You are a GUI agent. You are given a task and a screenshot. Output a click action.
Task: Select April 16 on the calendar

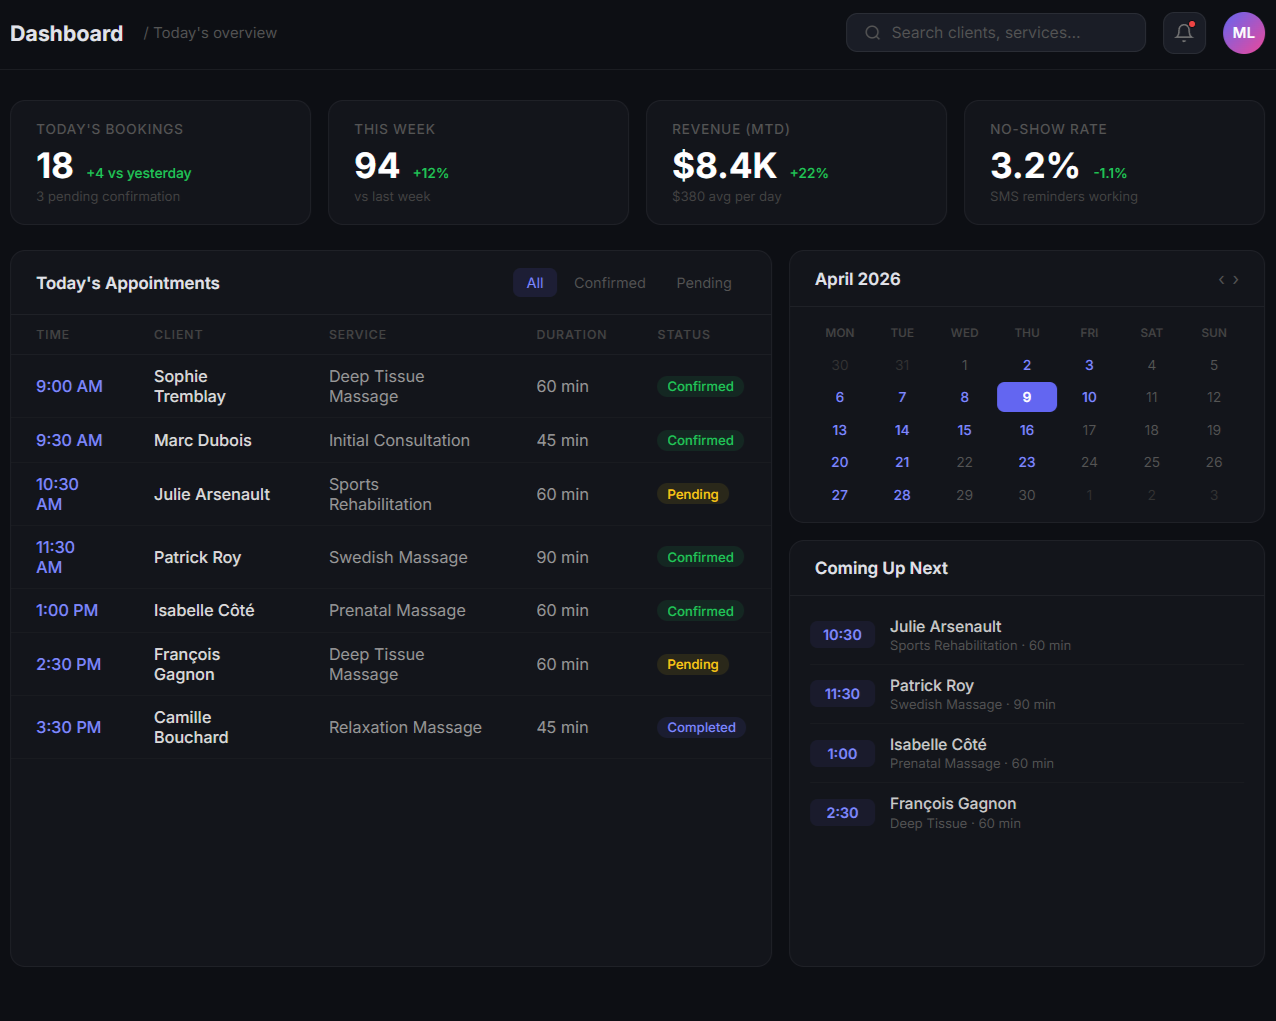pos(1026,430)
